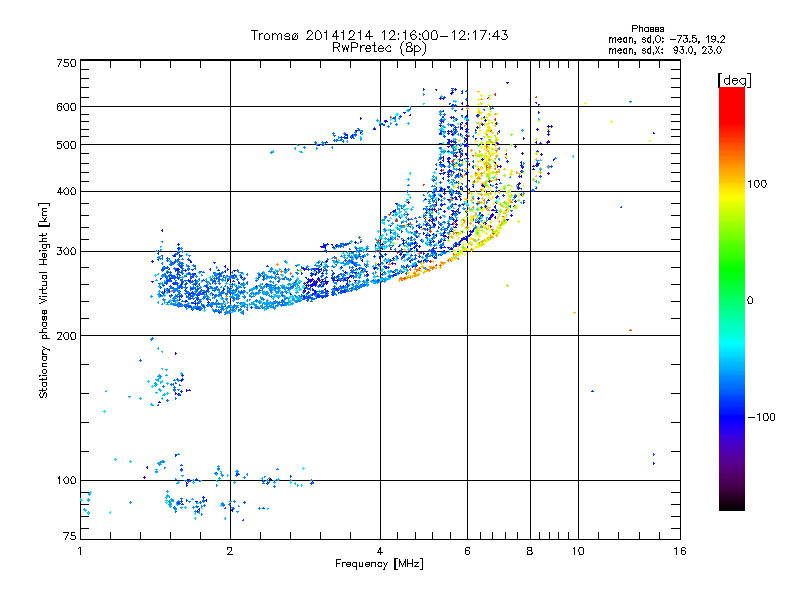The height and width of the screenshot is (600, 800).
Task: Click the x-axis tick label '10'
Action: click(x=578, y=551)
